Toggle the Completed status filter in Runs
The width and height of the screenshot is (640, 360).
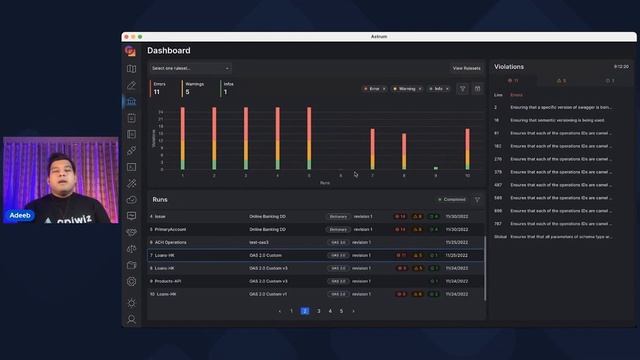451,200
